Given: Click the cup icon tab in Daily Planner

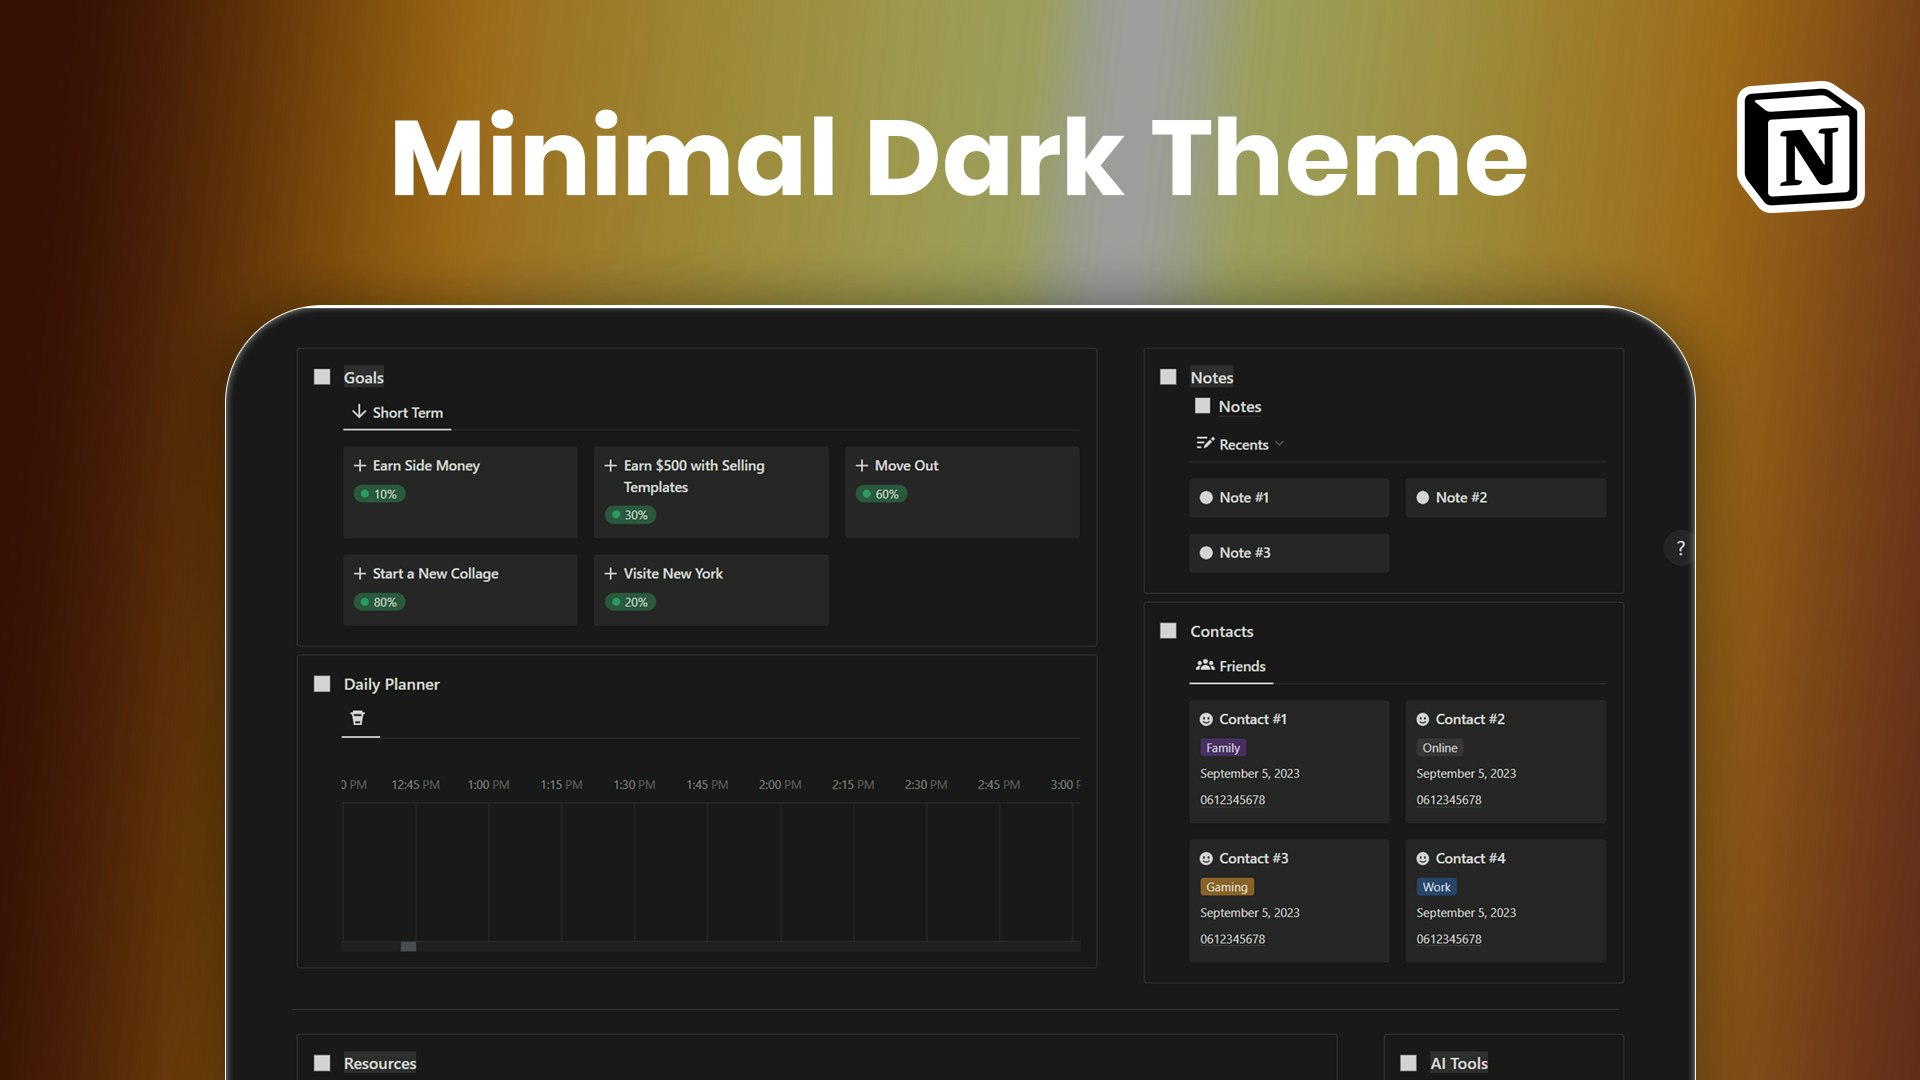Looking at the screenshot, I should (x=358, y=718).
